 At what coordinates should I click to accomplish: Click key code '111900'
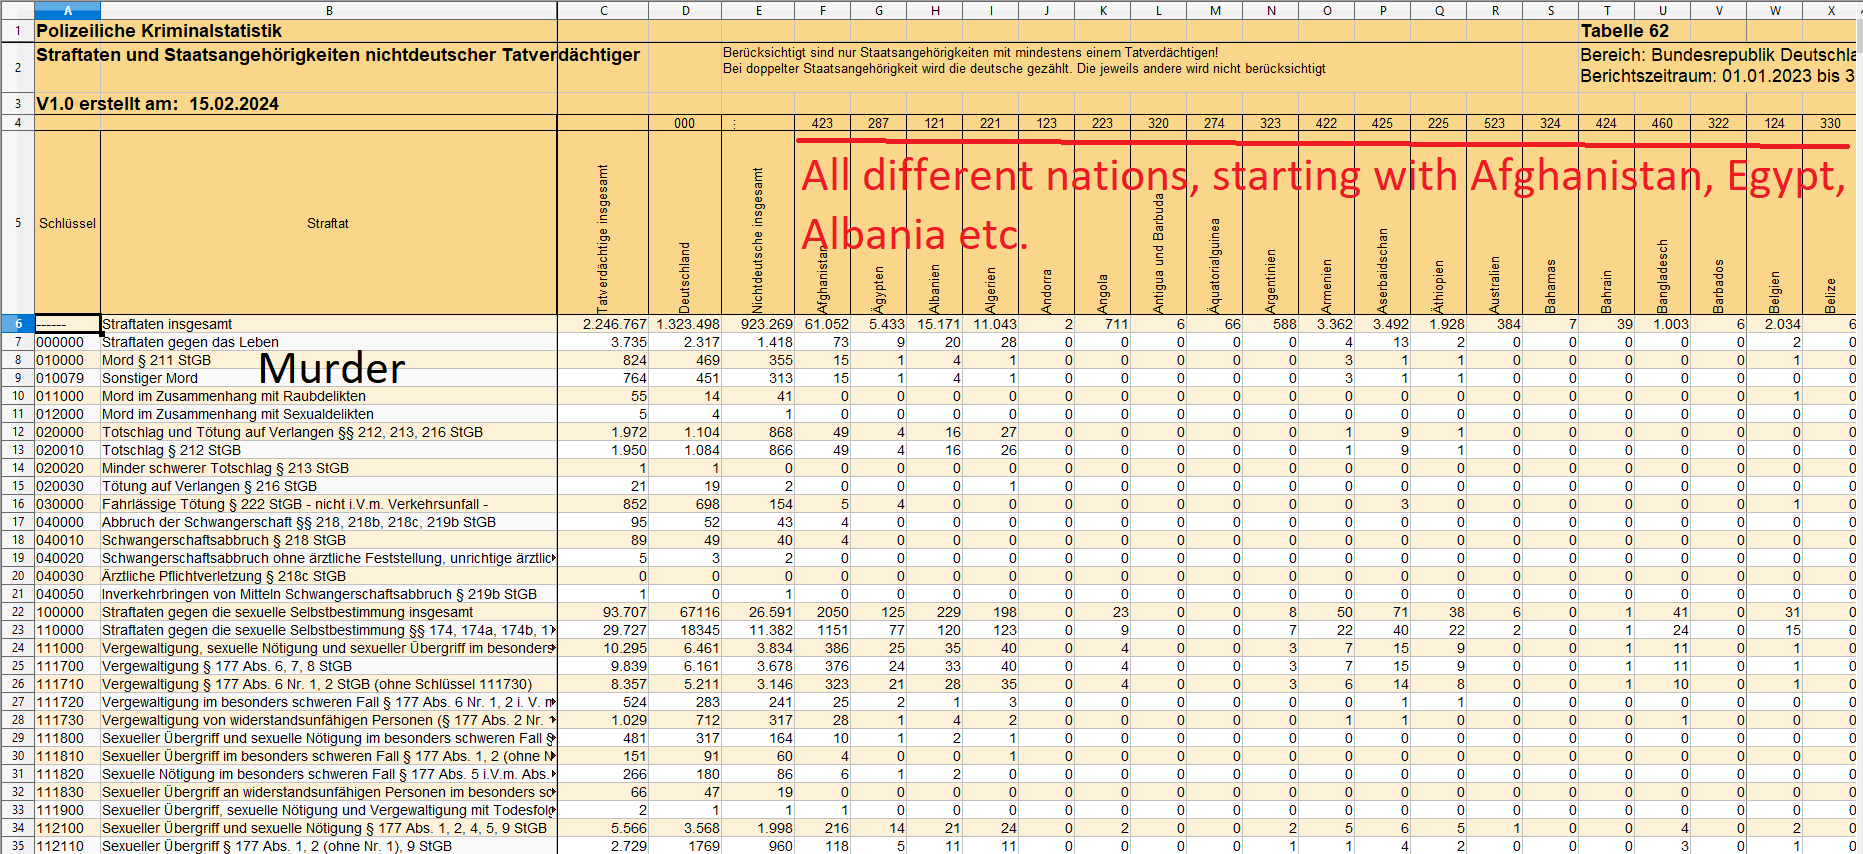[60, 810]
